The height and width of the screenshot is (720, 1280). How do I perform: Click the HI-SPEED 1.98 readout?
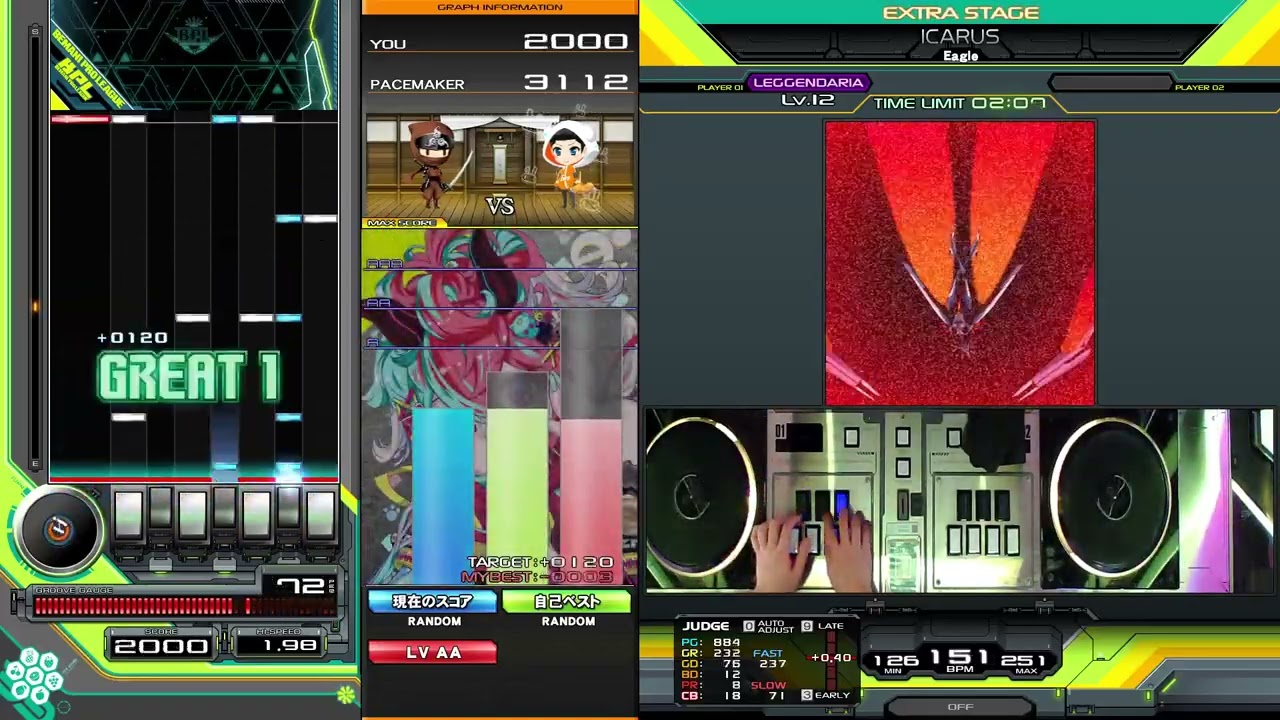(277, 645)
